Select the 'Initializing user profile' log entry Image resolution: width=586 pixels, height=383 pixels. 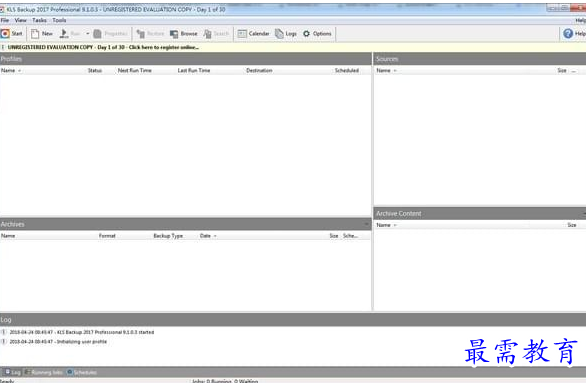[58, 342]
